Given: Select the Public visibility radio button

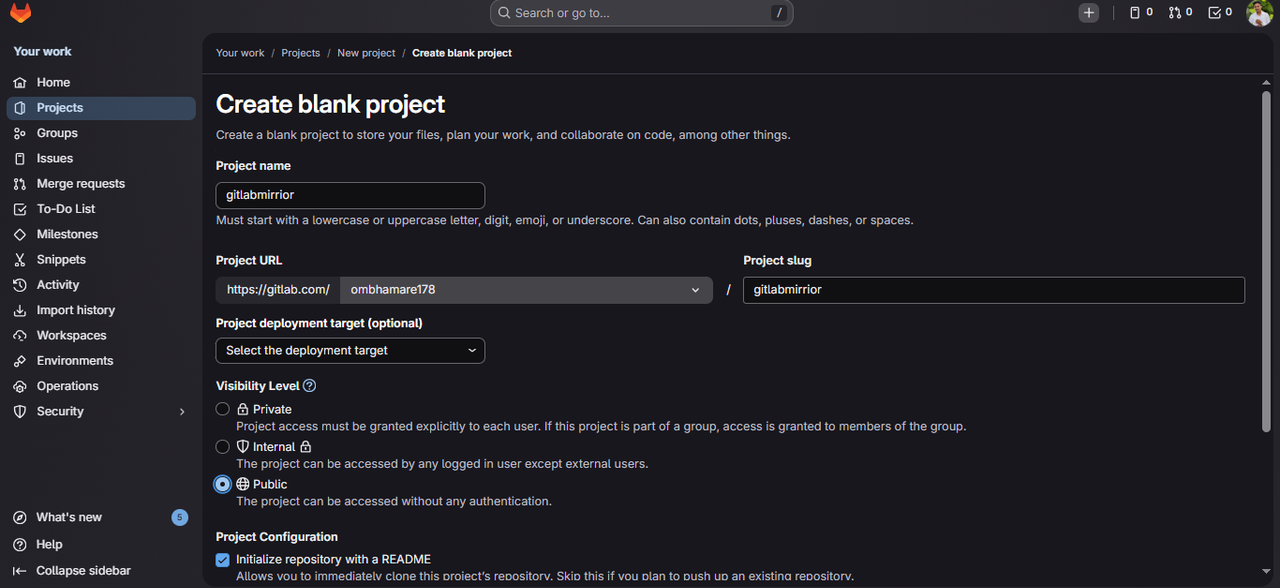Looking at the screenshot, I should pos(223,484).
